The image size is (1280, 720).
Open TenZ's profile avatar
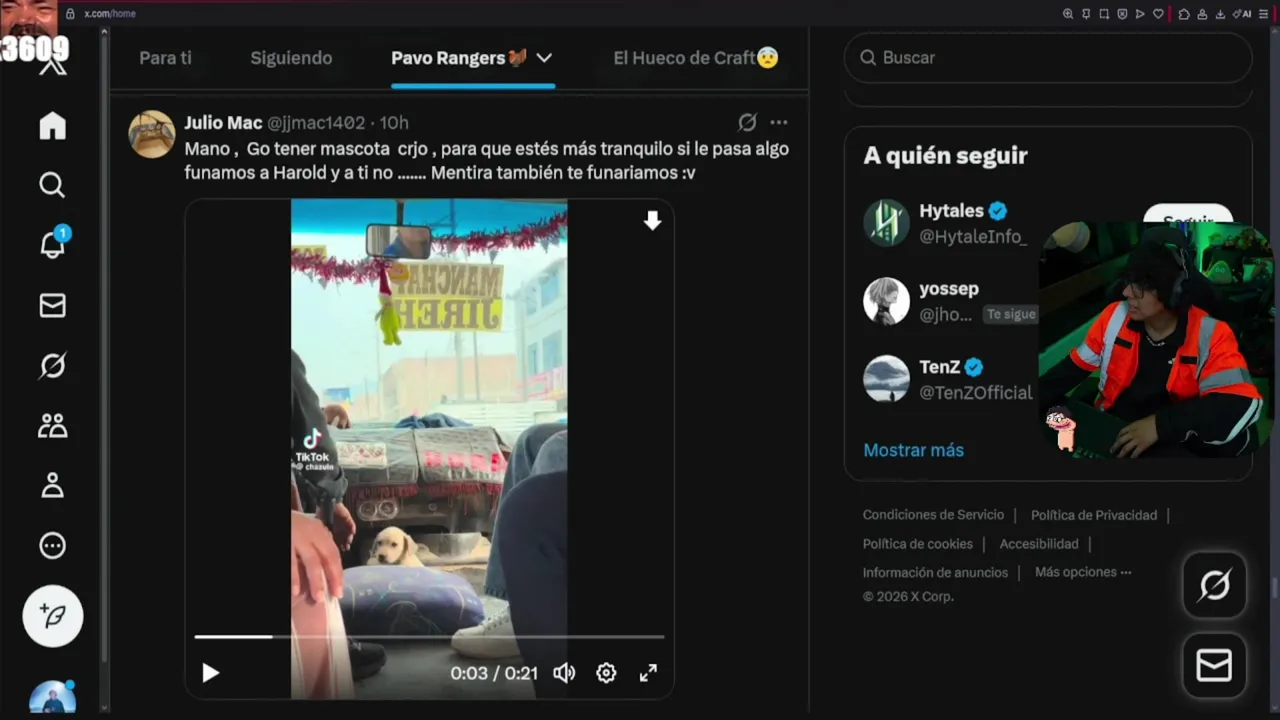[x=886, y=379]
